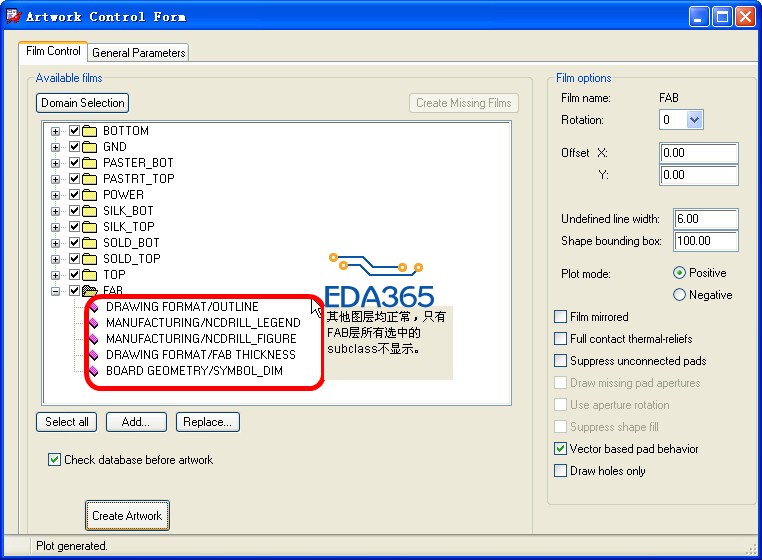Expand the PASTER_BOT tree node
The height and width of the screenshot is (560, 762).
55,163
